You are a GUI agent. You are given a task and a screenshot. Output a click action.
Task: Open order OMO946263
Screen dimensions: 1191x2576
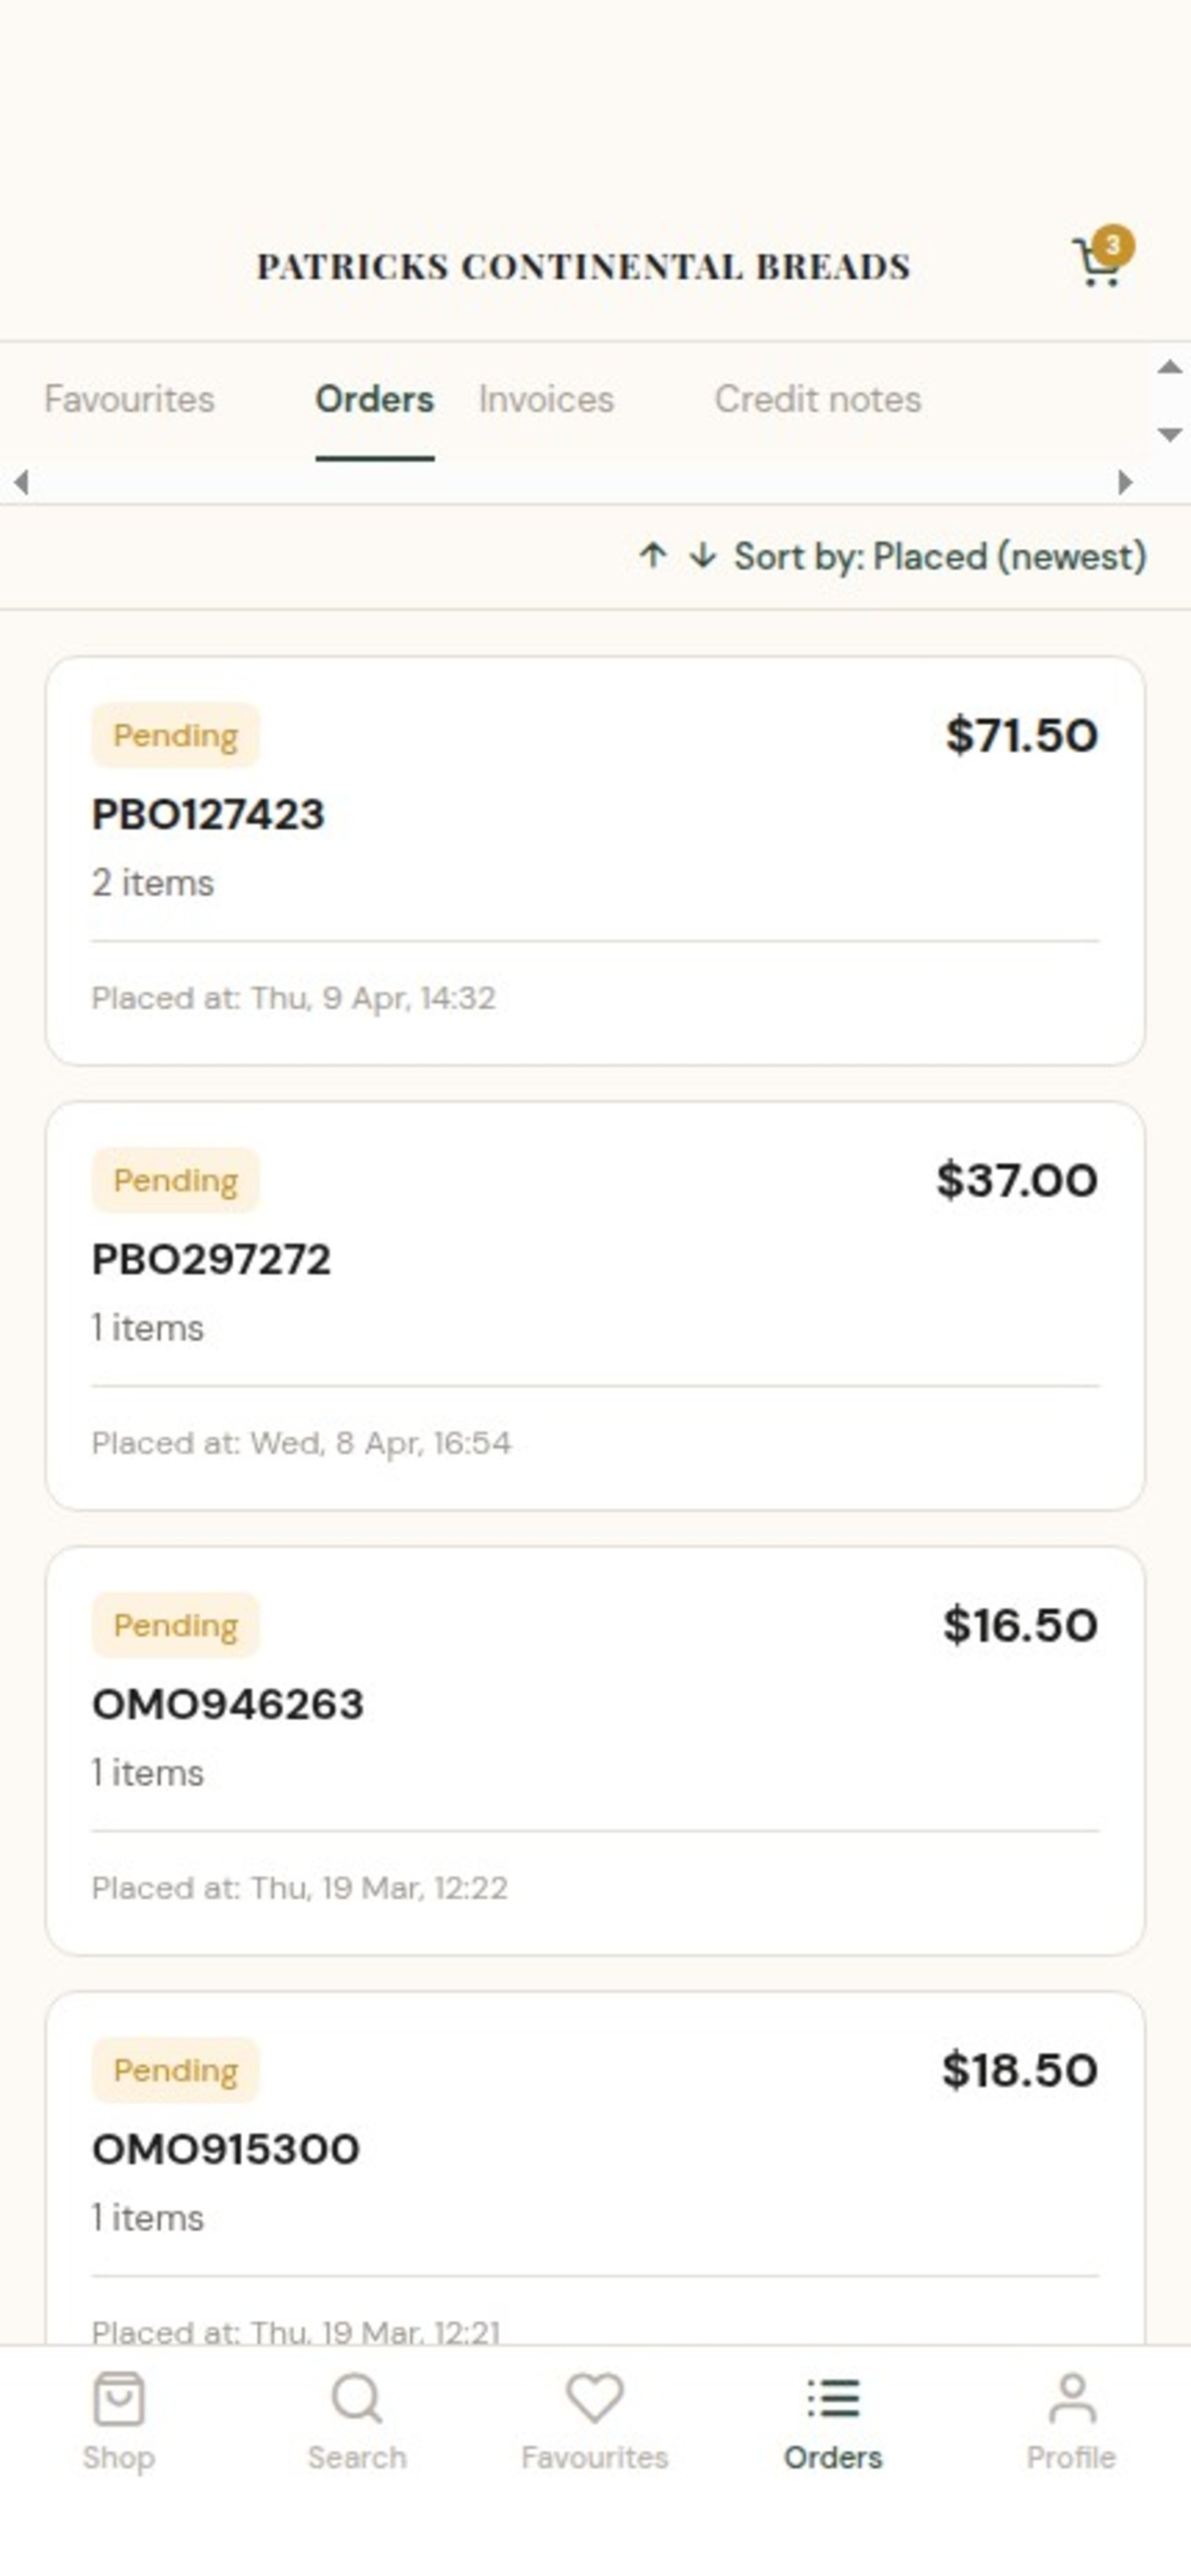595,1751
